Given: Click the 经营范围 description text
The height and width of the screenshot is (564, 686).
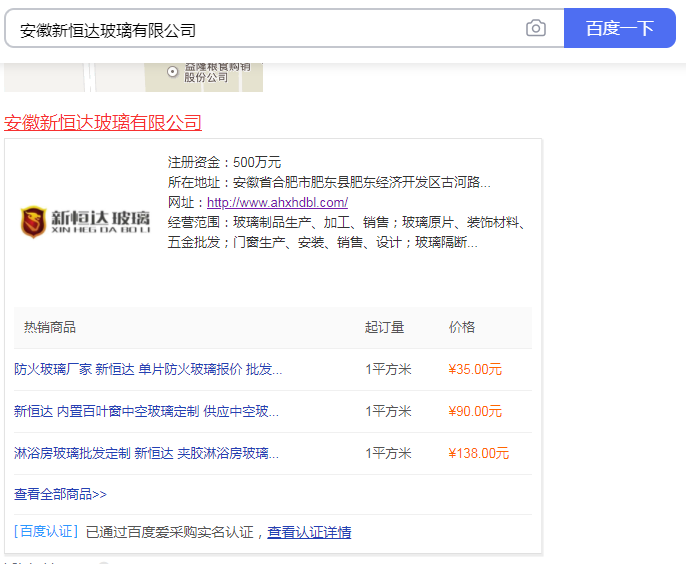Looking at the screenshot, I should click(346, 232).
